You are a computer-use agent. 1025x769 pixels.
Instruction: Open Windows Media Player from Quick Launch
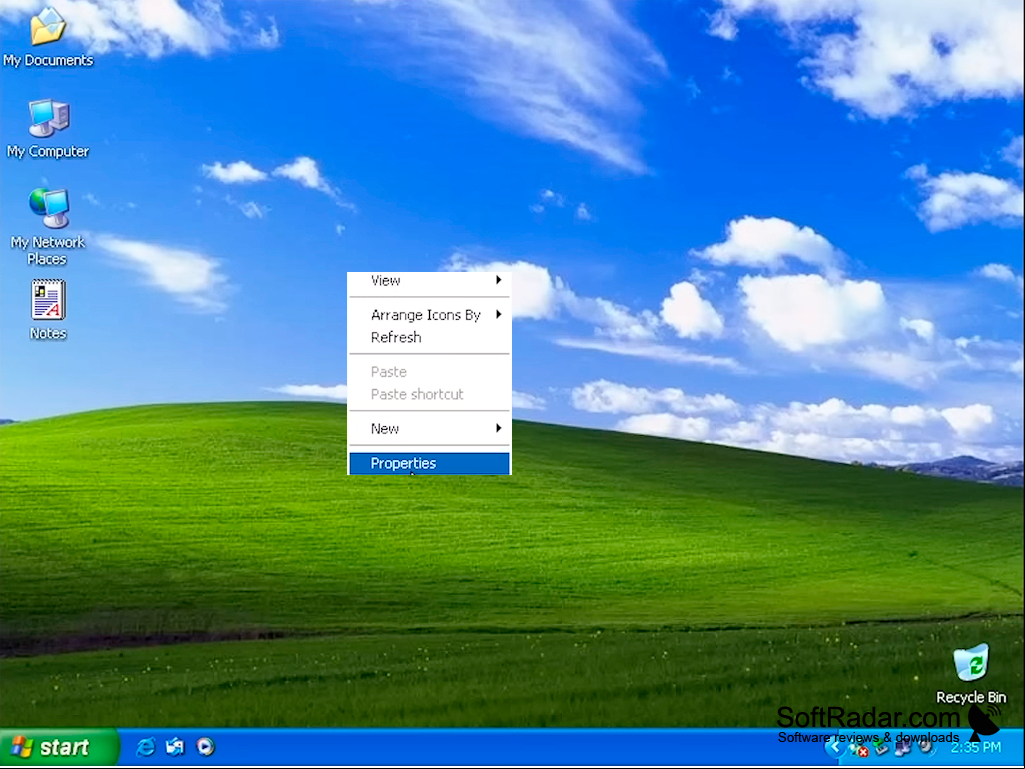coord(205,746)
